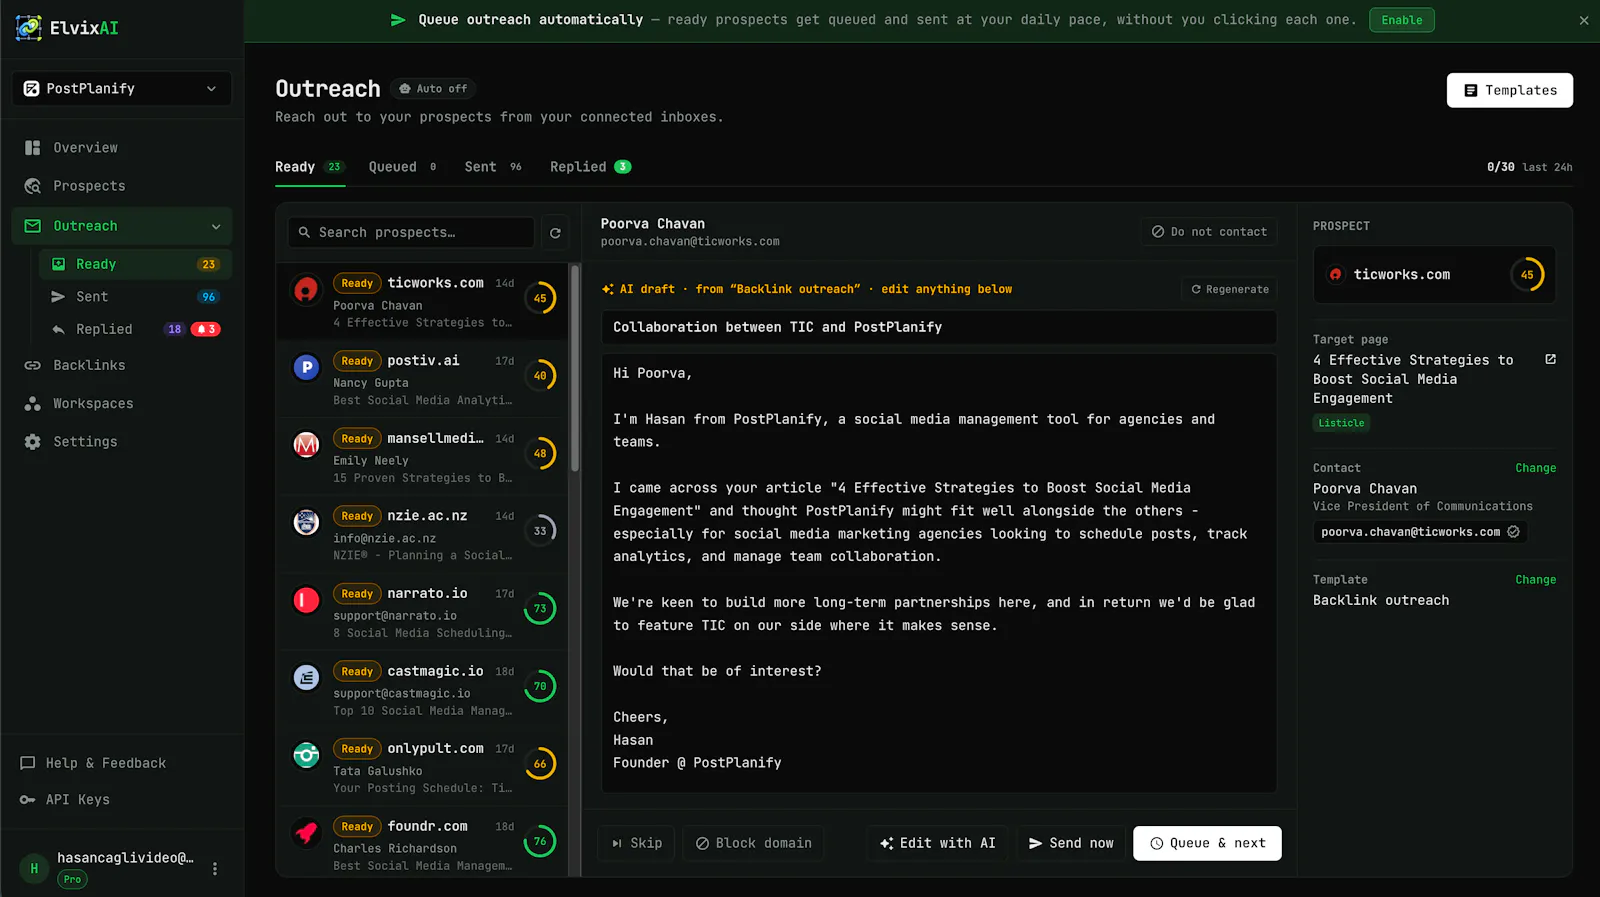
Task: Click the email subject line field
Action: (938, 327)
